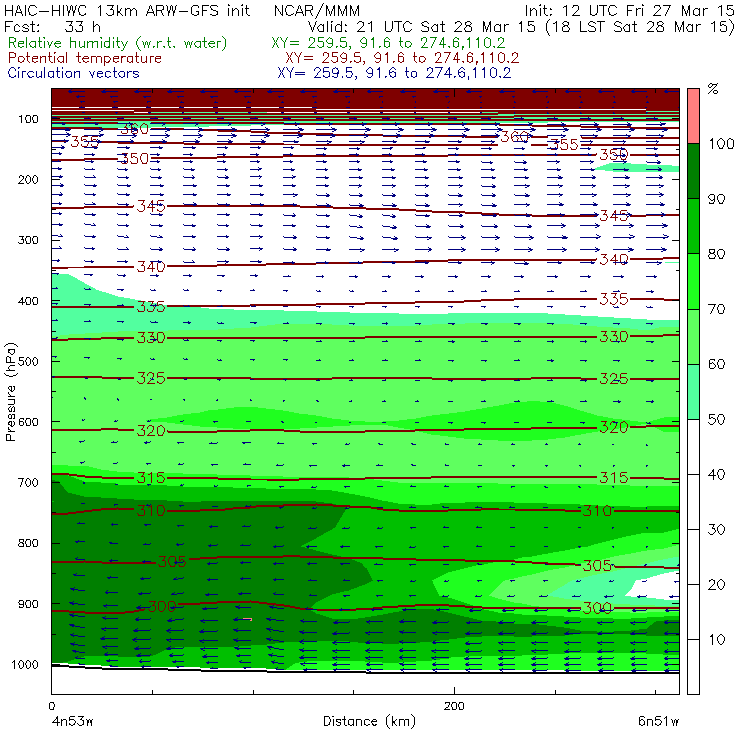Click the 'Distance (km)' axis title

369,722
